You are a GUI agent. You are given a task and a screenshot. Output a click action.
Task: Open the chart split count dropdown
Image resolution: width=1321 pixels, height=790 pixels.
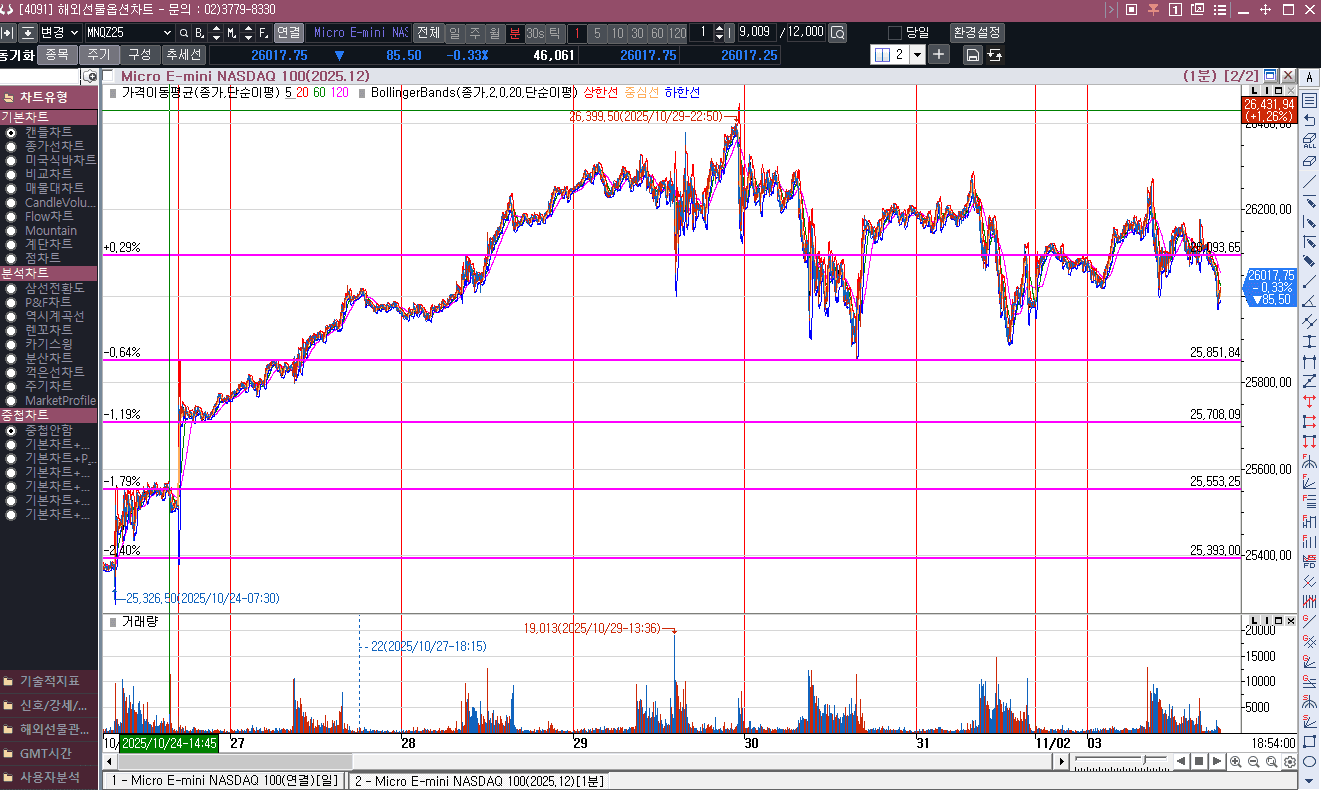pyautogui.click(x=916, y=54)
